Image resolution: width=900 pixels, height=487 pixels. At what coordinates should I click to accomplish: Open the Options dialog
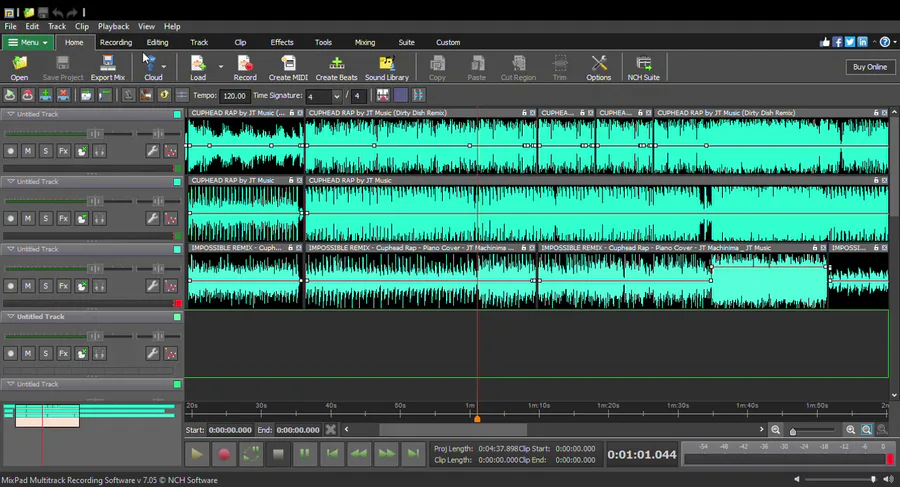pos(599,67)
